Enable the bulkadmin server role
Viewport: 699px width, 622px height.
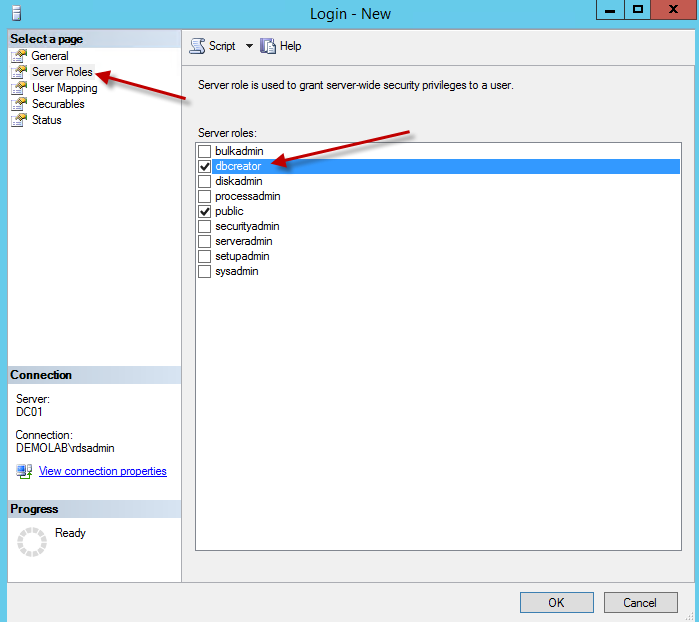coord(205,151)
